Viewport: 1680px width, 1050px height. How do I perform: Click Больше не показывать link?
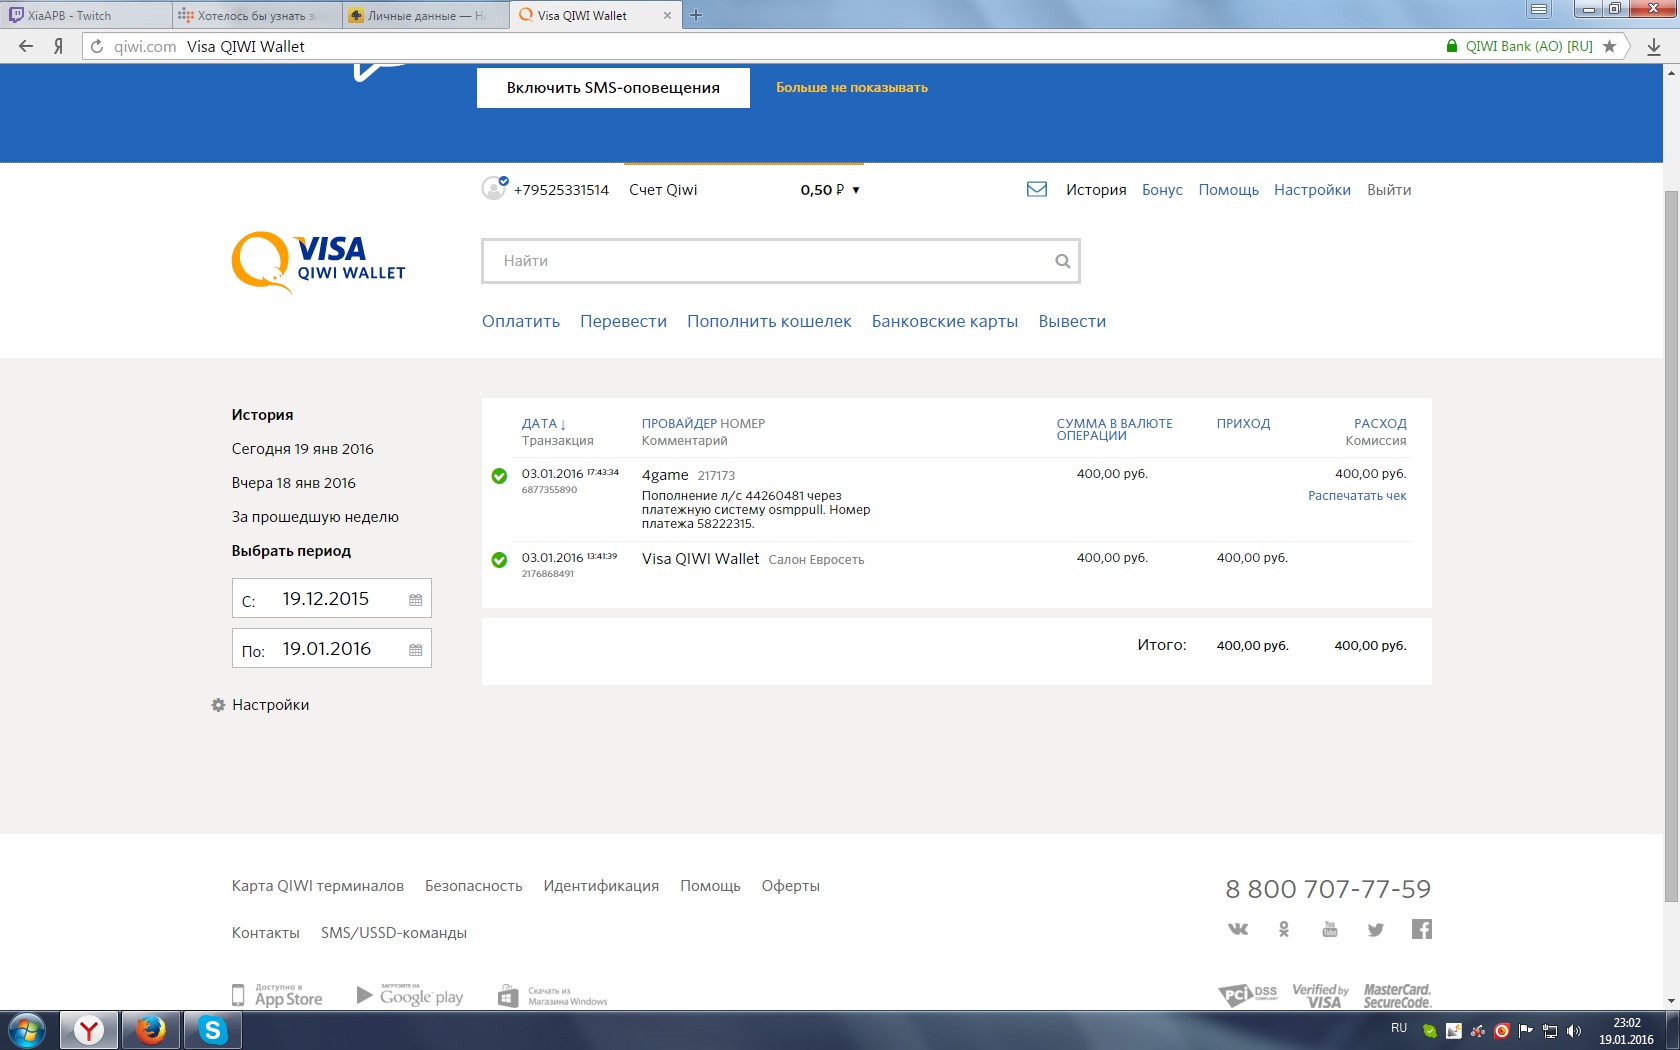pos(852,88)
